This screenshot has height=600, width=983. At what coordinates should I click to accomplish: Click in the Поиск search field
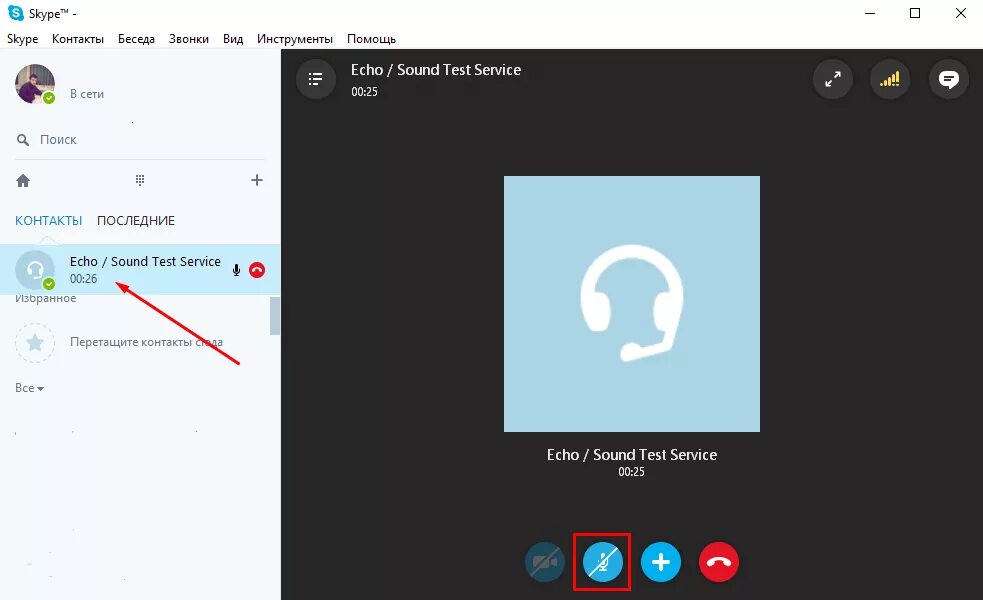140,140
